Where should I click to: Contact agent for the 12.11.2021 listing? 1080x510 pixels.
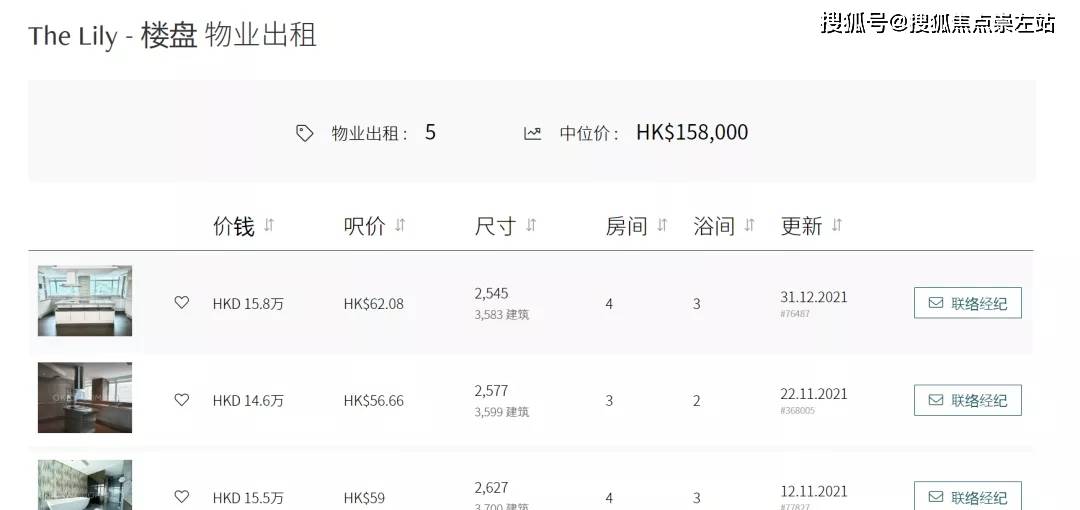click(968, 496)
